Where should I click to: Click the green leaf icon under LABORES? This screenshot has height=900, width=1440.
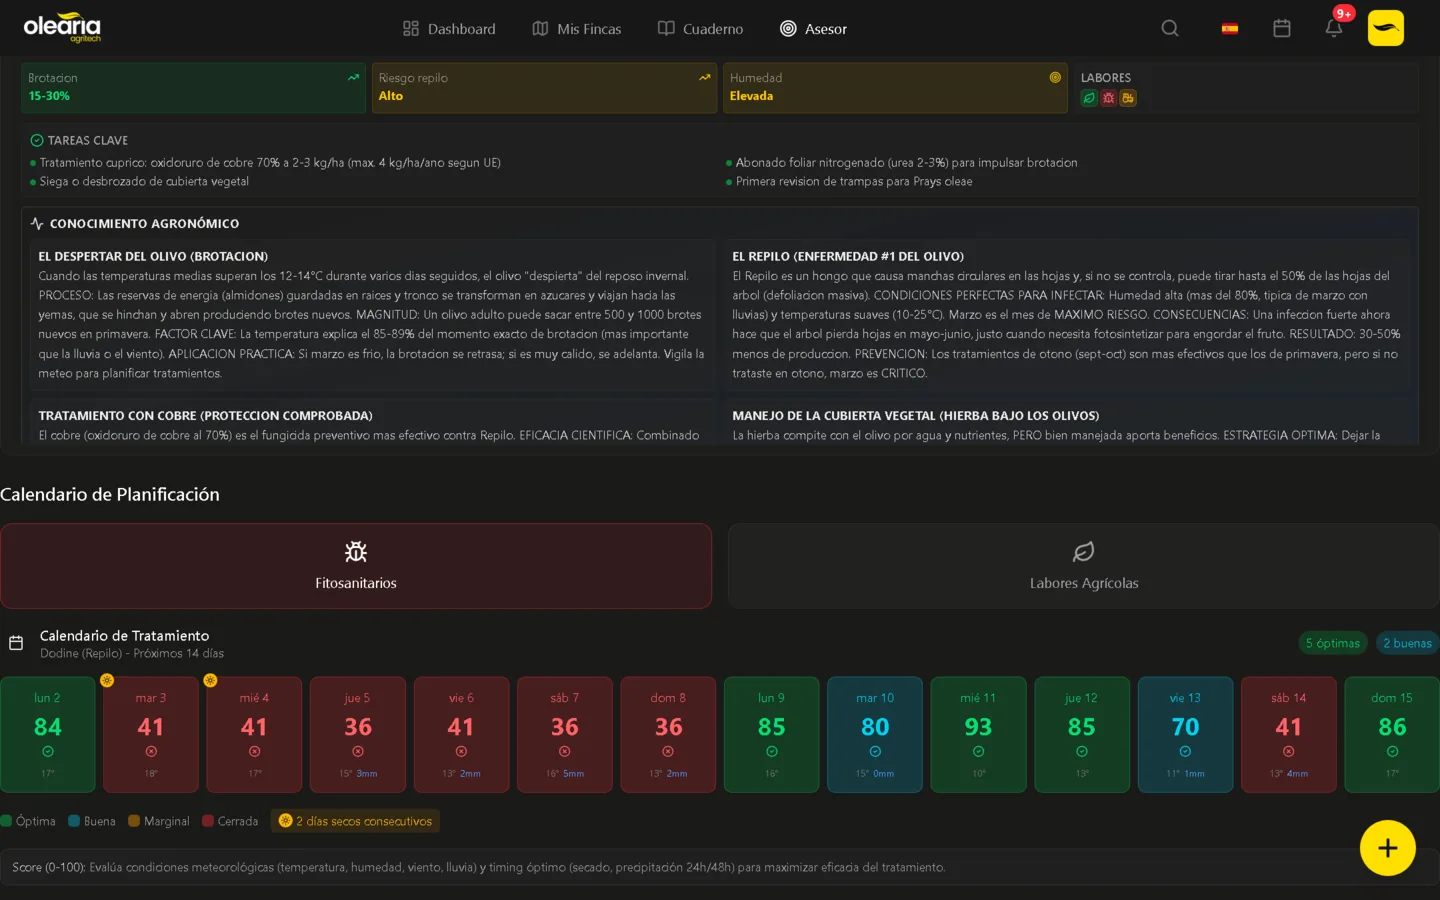(x=1089, y=98)
